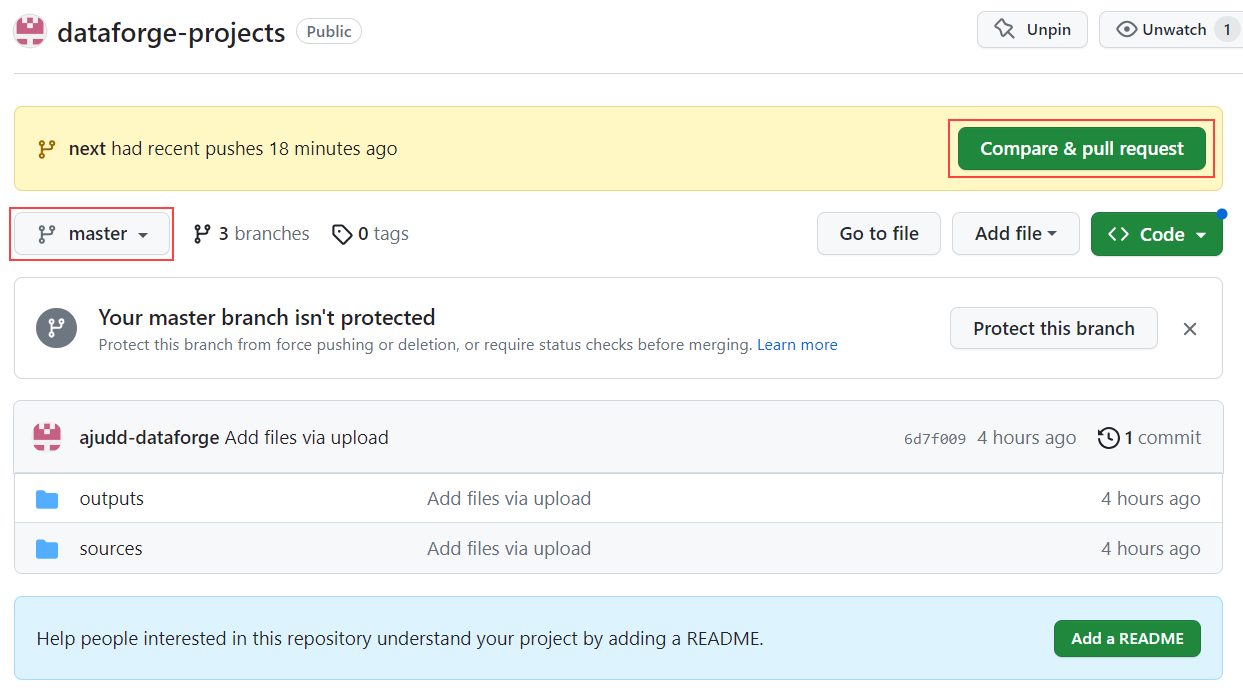Follow the Learn more link
Screen dimensions: 1243x691
(x=797, y=345)
